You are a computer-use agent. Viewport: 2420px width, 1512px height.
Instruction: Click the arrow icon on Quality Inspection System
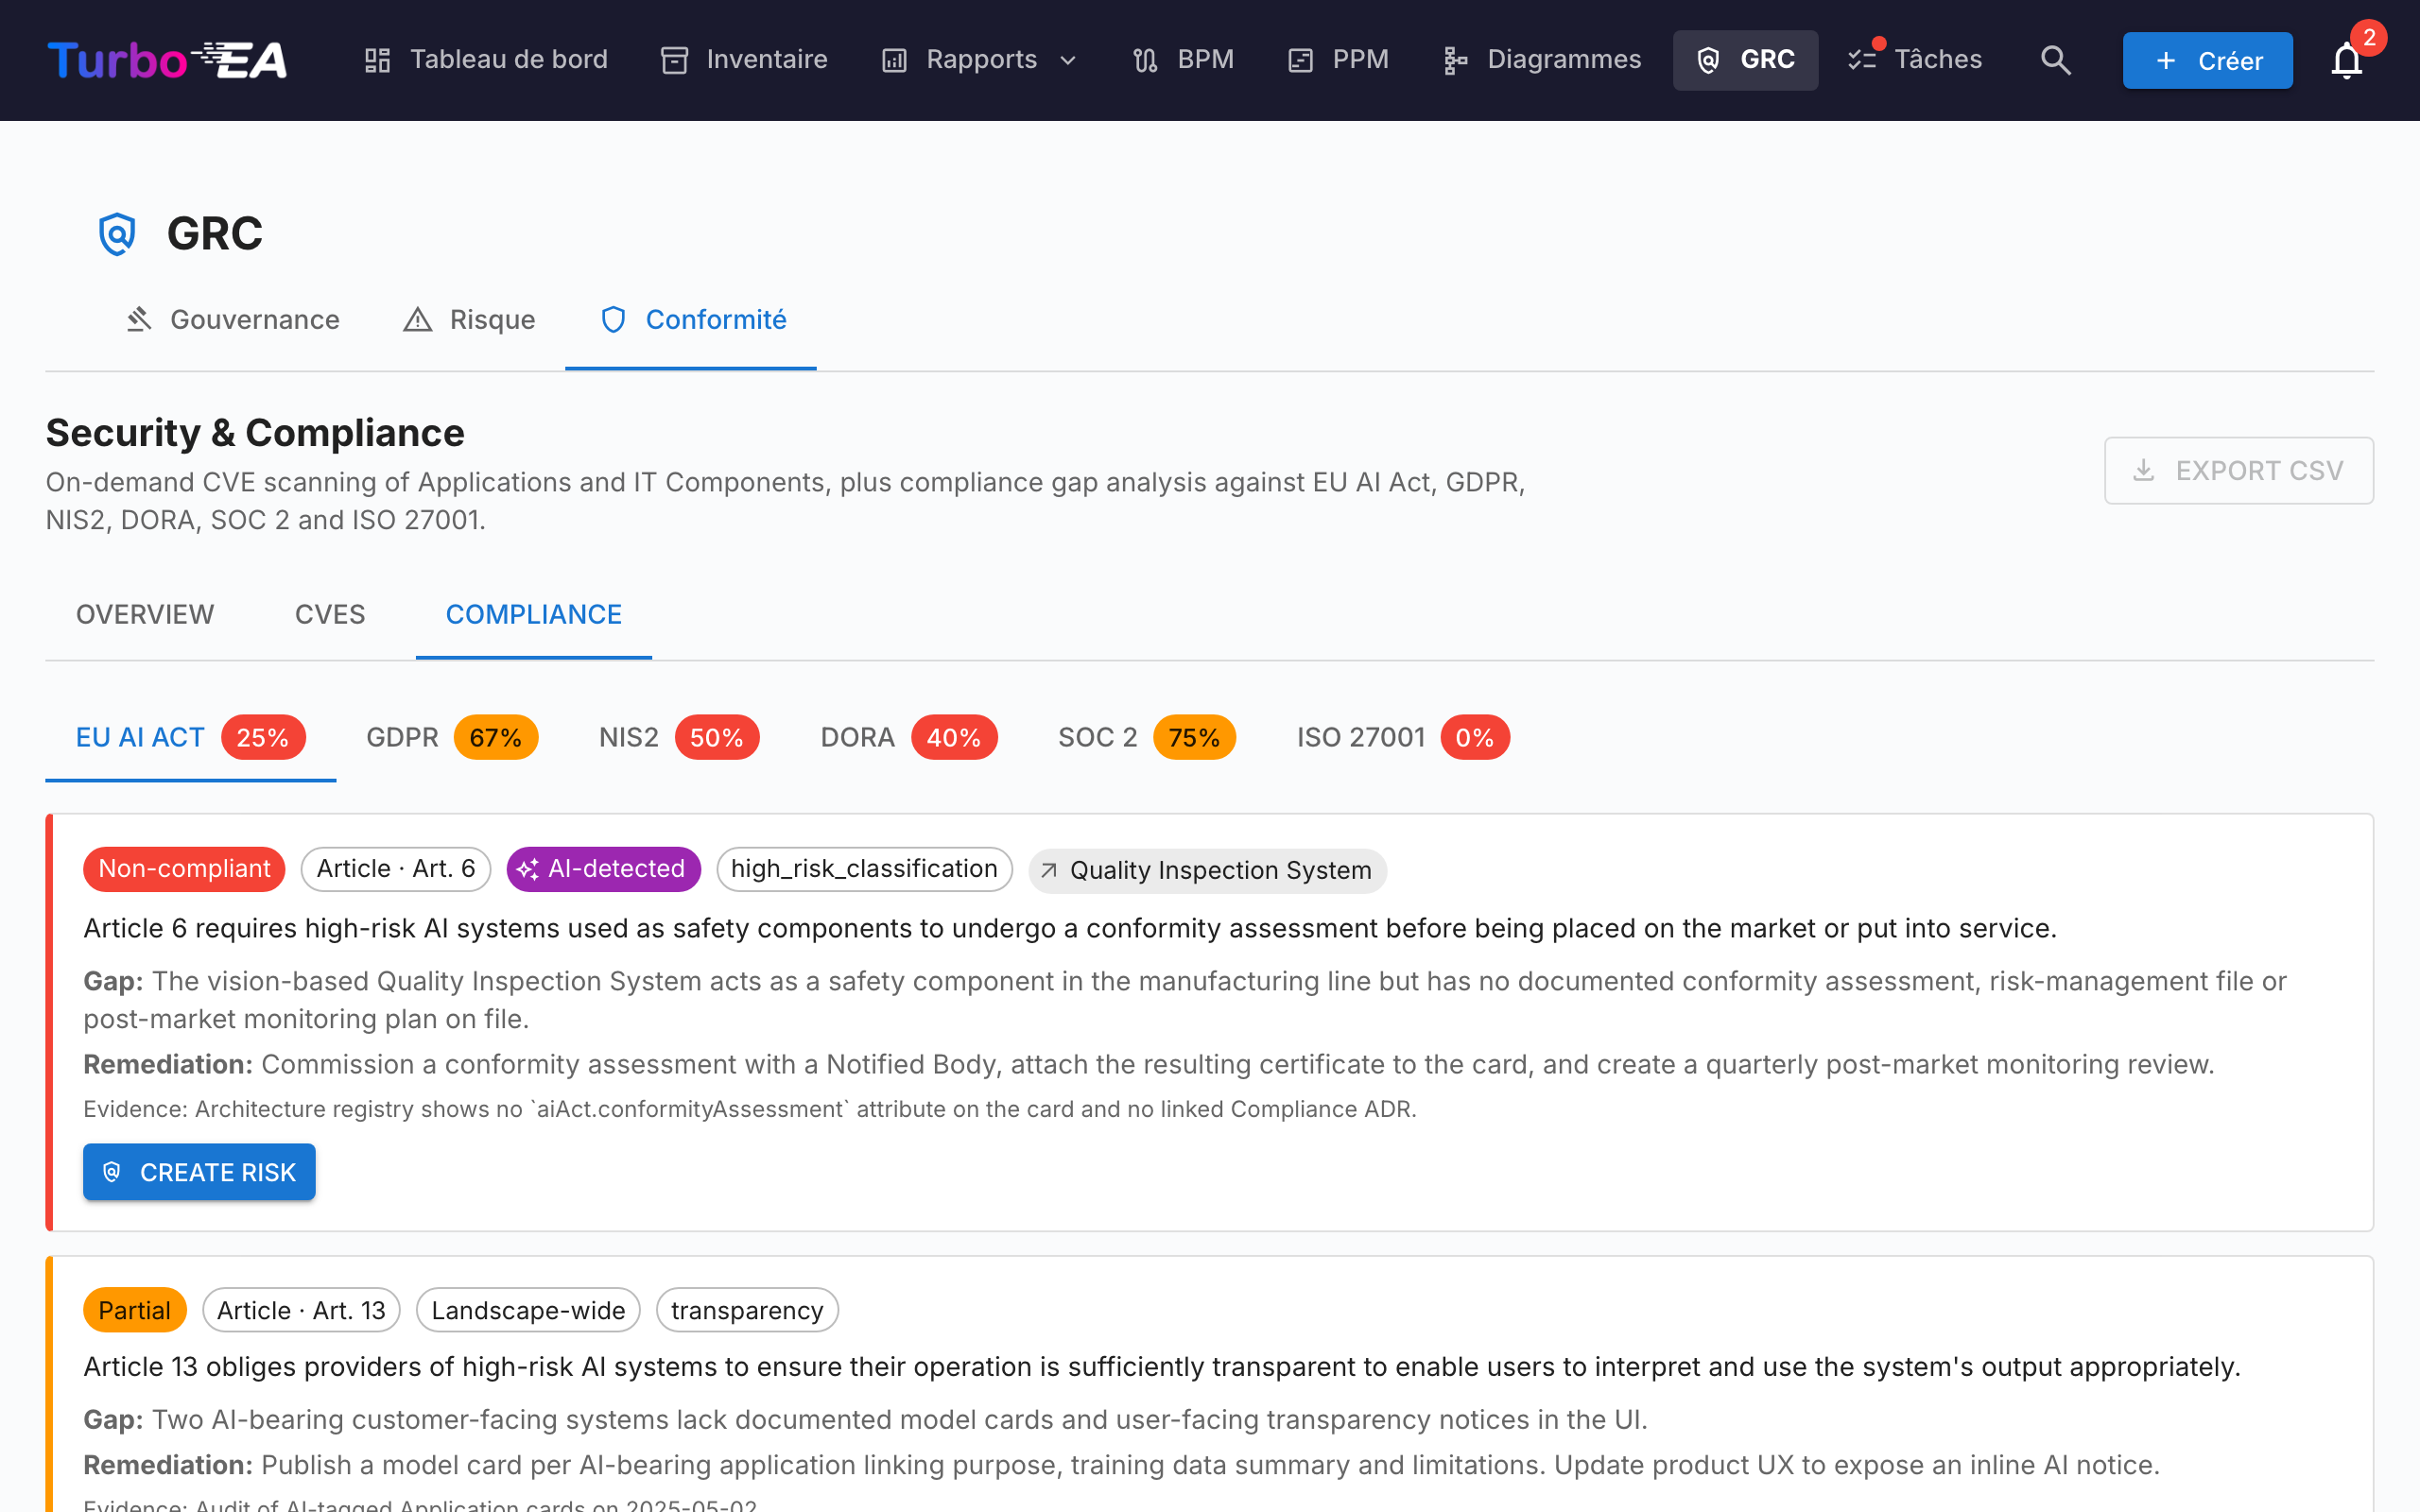click(x=1049, y=870)
